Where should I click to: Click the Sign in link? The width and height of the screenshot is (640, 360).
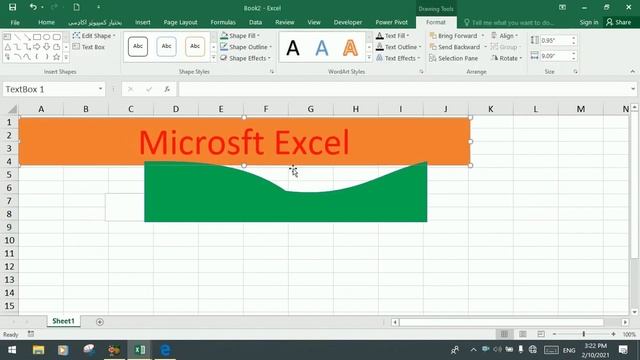[589, 22]
